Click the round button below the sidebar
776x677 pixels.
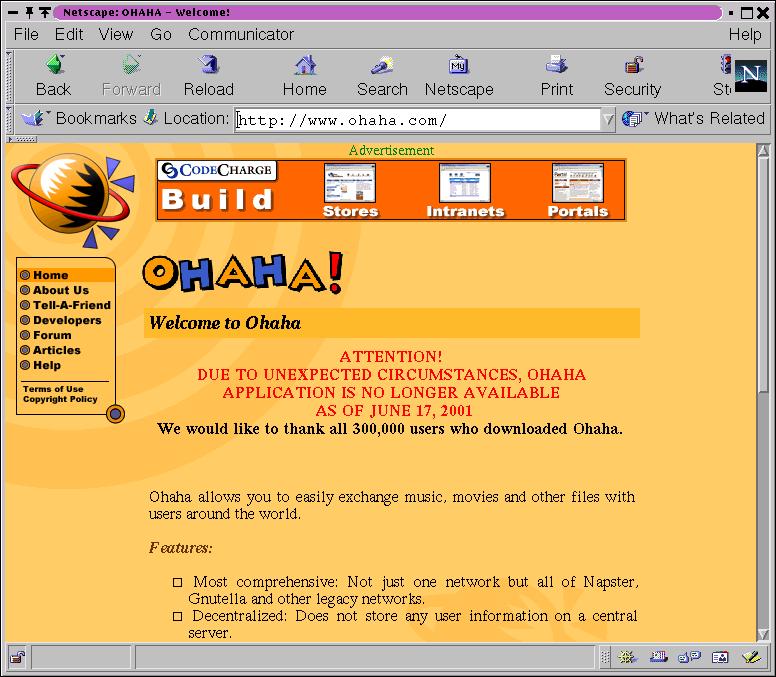115,414
